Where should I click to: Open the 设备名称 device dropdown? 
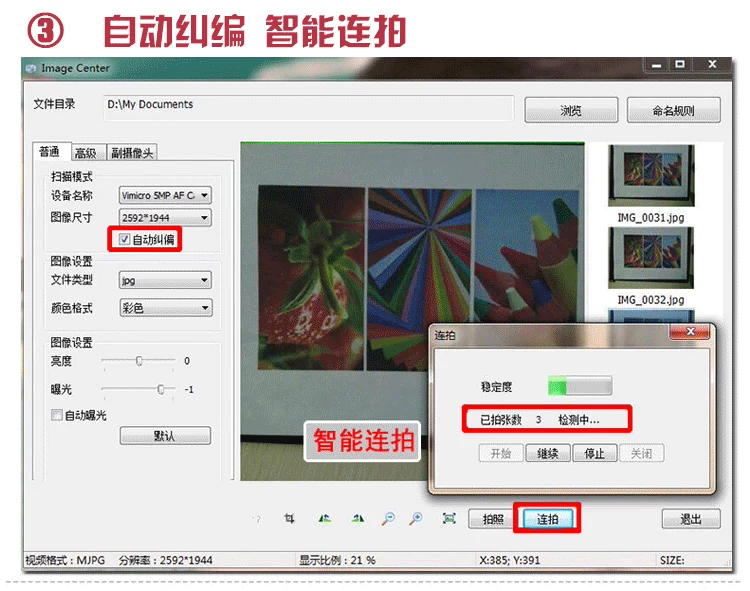tap(165, 195)
